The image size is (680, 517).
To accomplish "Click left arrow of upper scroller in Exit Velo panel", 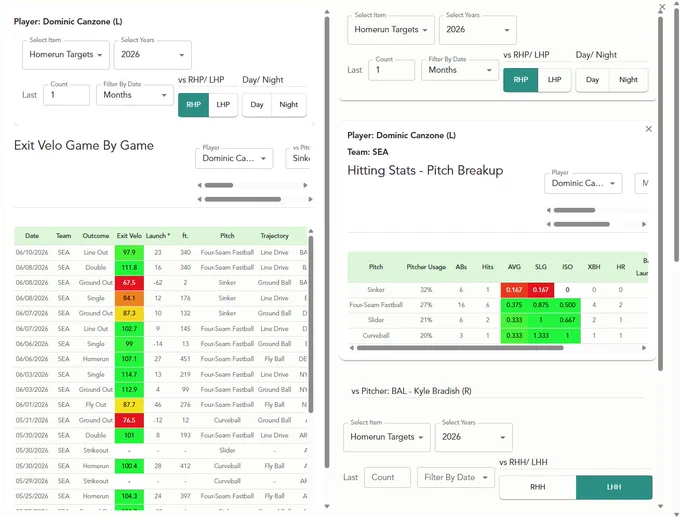I will 199,185.
